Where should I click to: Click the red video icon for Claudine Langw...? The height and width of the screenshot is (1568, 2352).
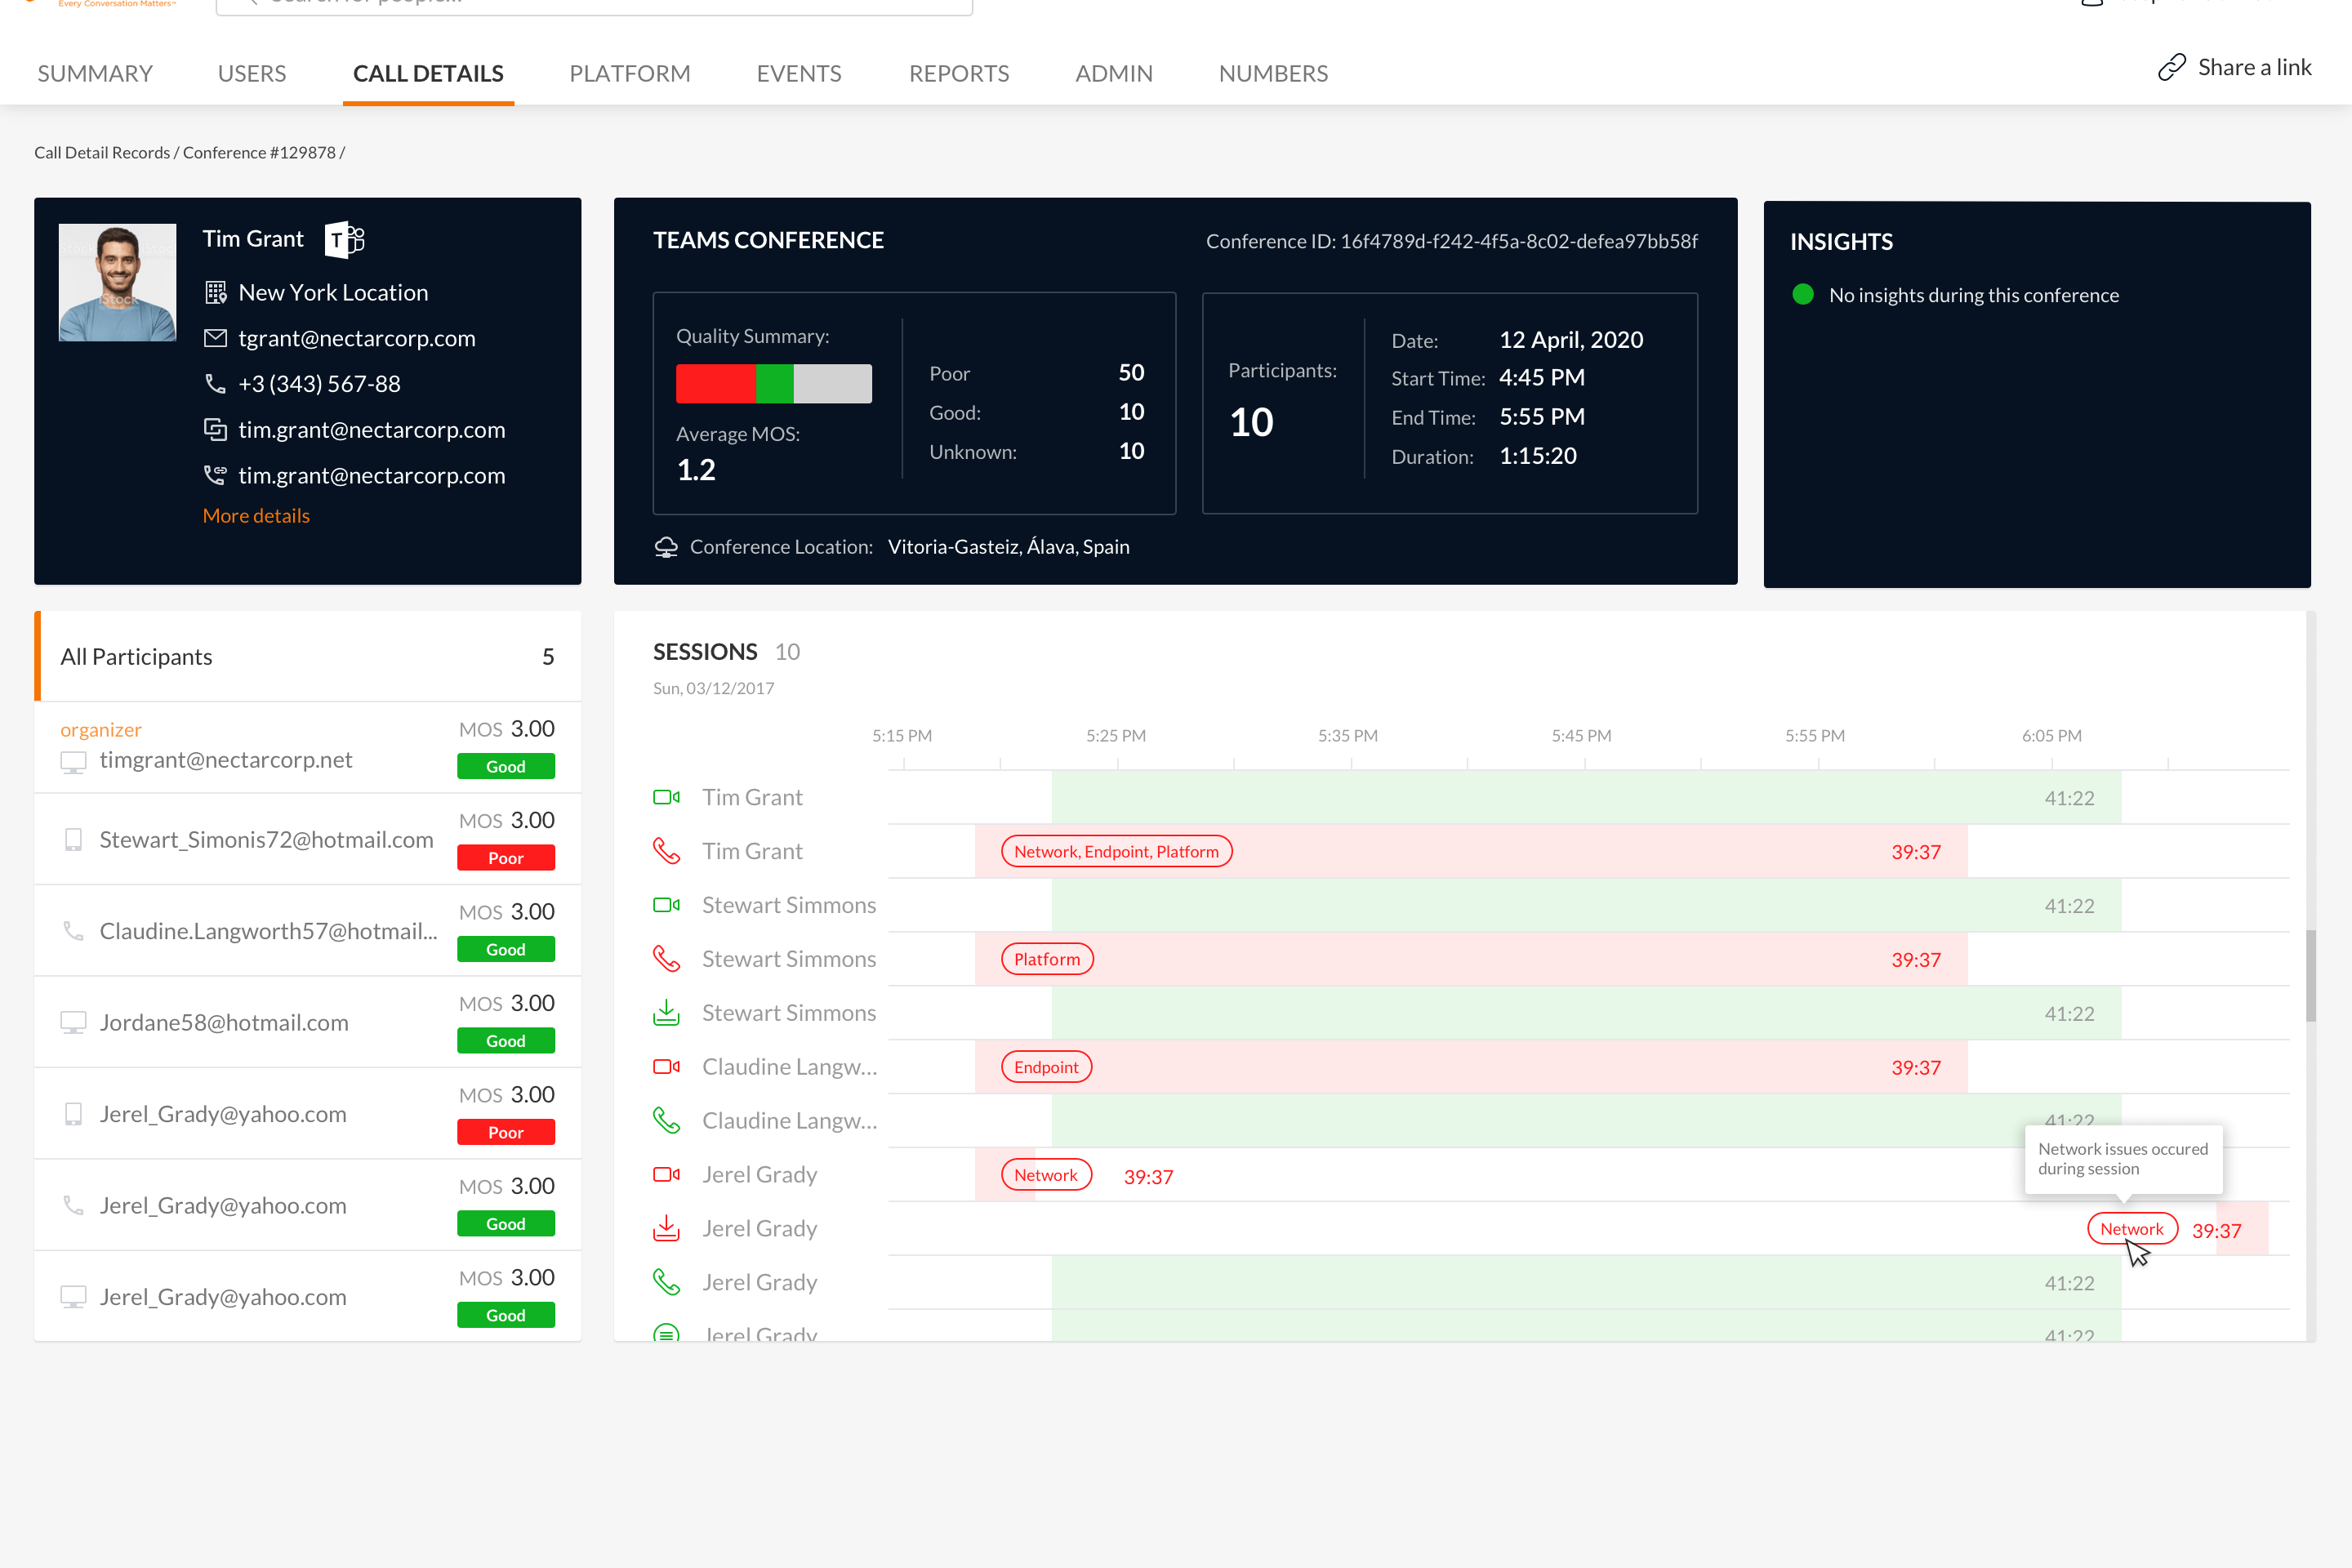(666, 1067)
